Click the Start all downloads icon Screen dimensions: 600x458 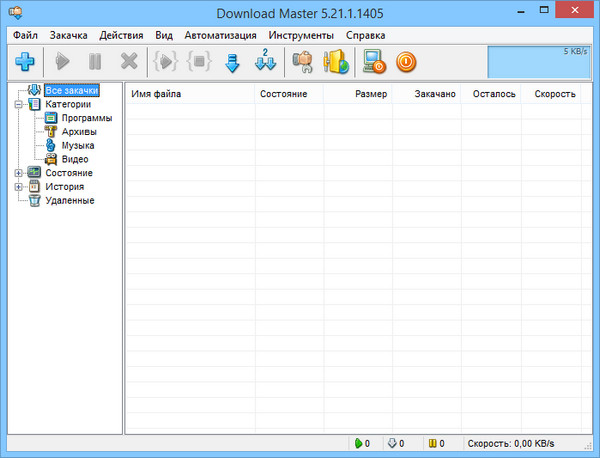(x=164, y=62)
